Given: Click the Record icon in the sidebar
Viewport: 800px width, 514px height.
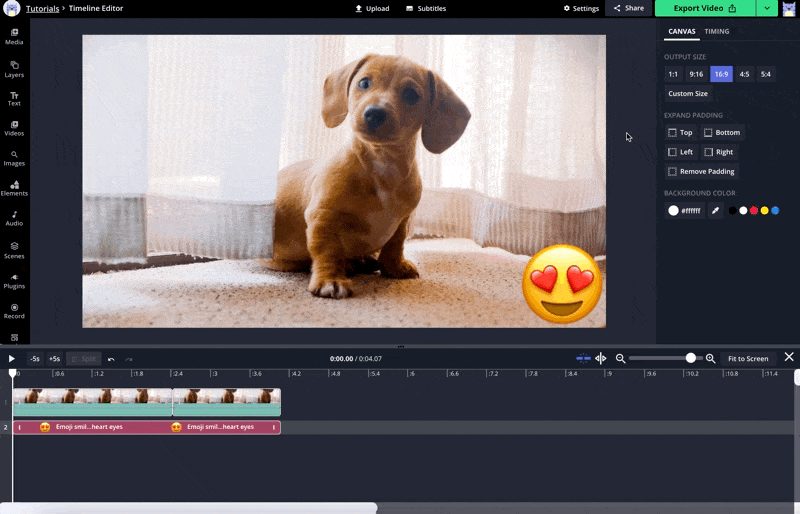Looking at the screenshot, I should tap(14, 311).
